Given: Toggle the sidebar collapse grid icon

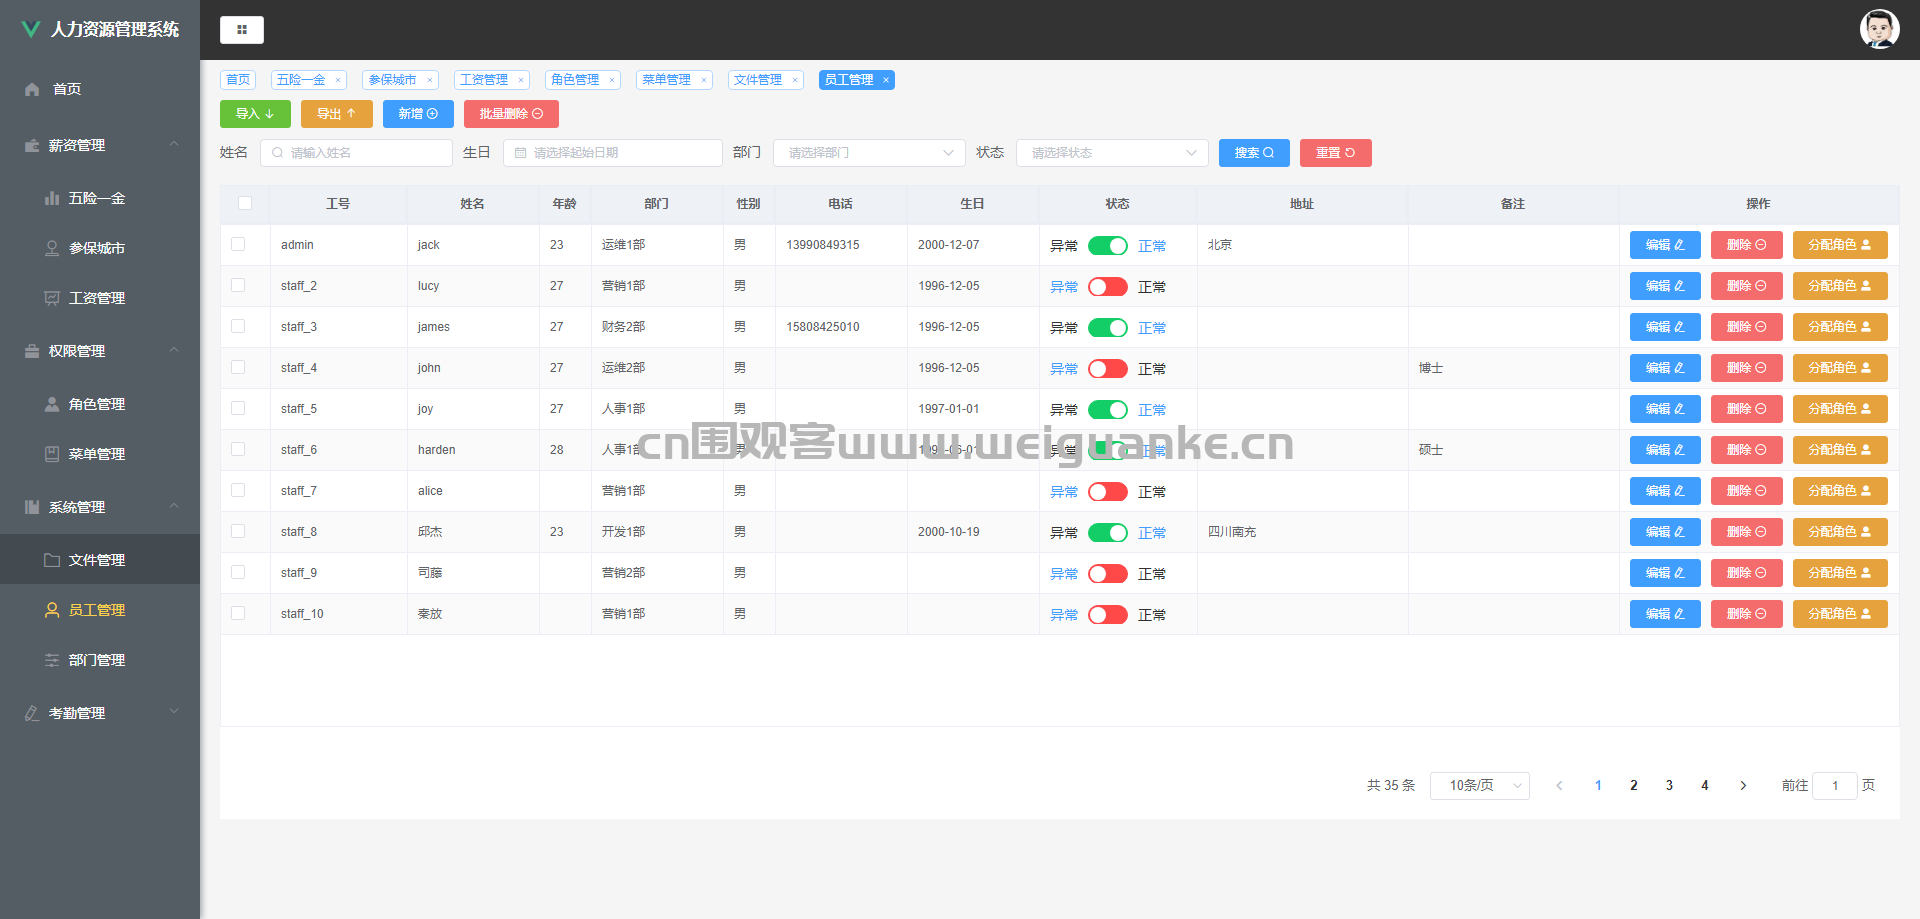Looking at the screenshot, I should pos(242,30).
